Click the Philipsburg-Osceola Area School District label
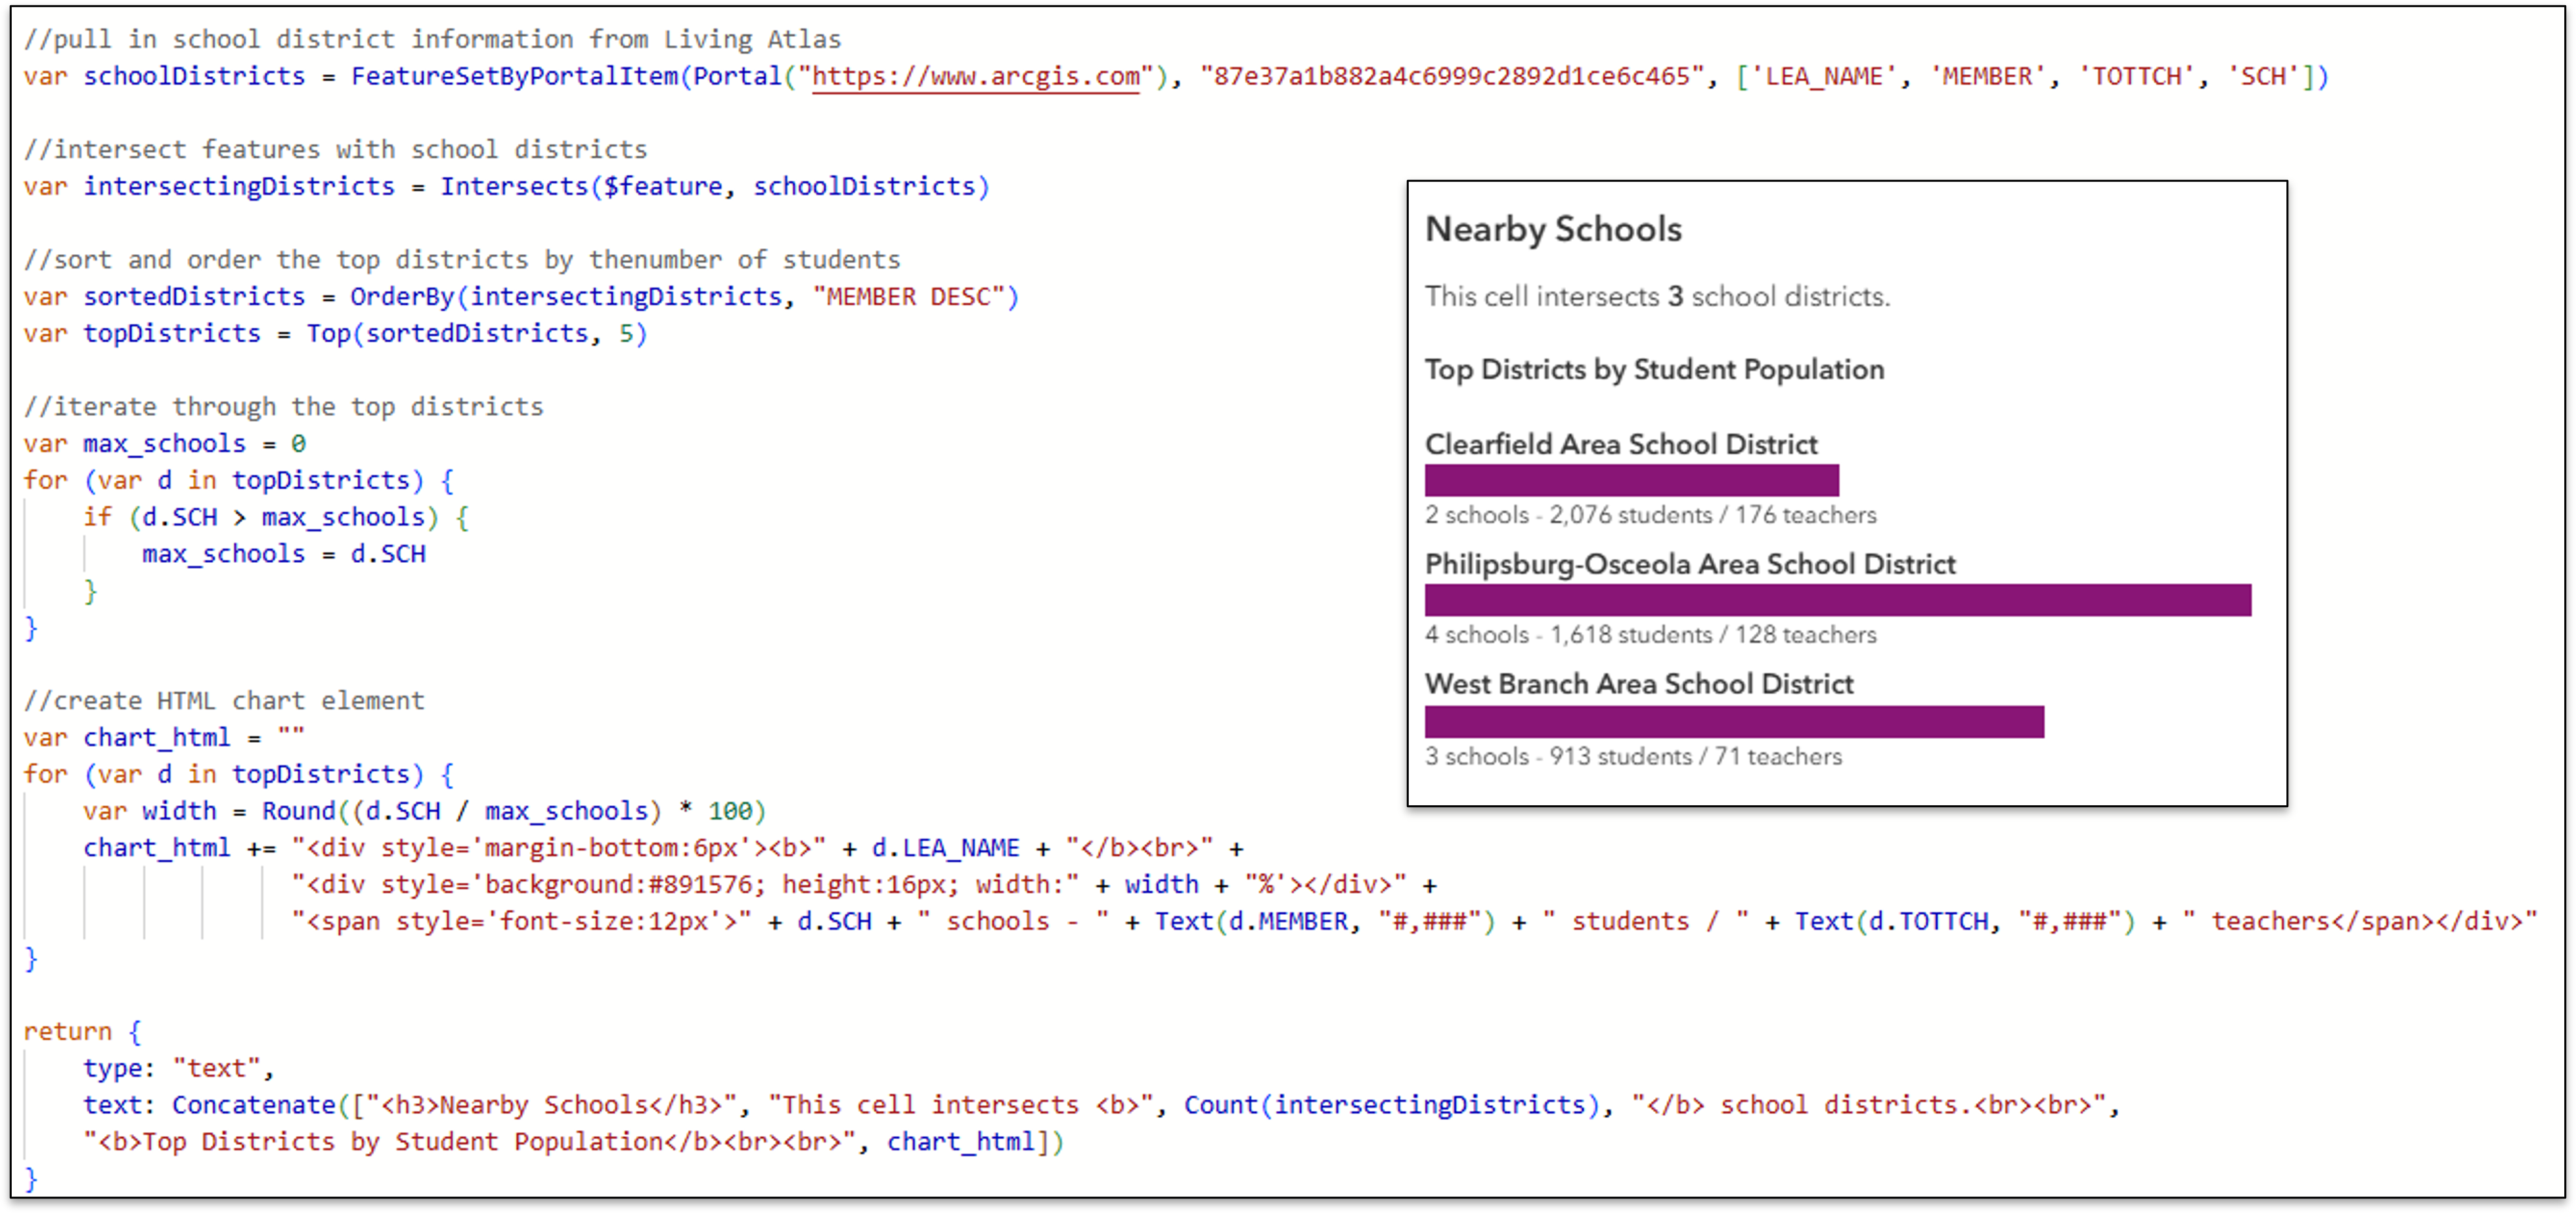This screenshot has width=2576, height=1213. click(1690, 563)
